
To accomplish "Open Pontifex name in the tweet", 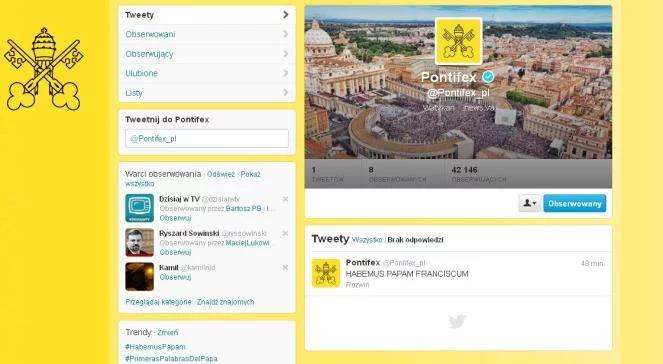I will 363,263.
